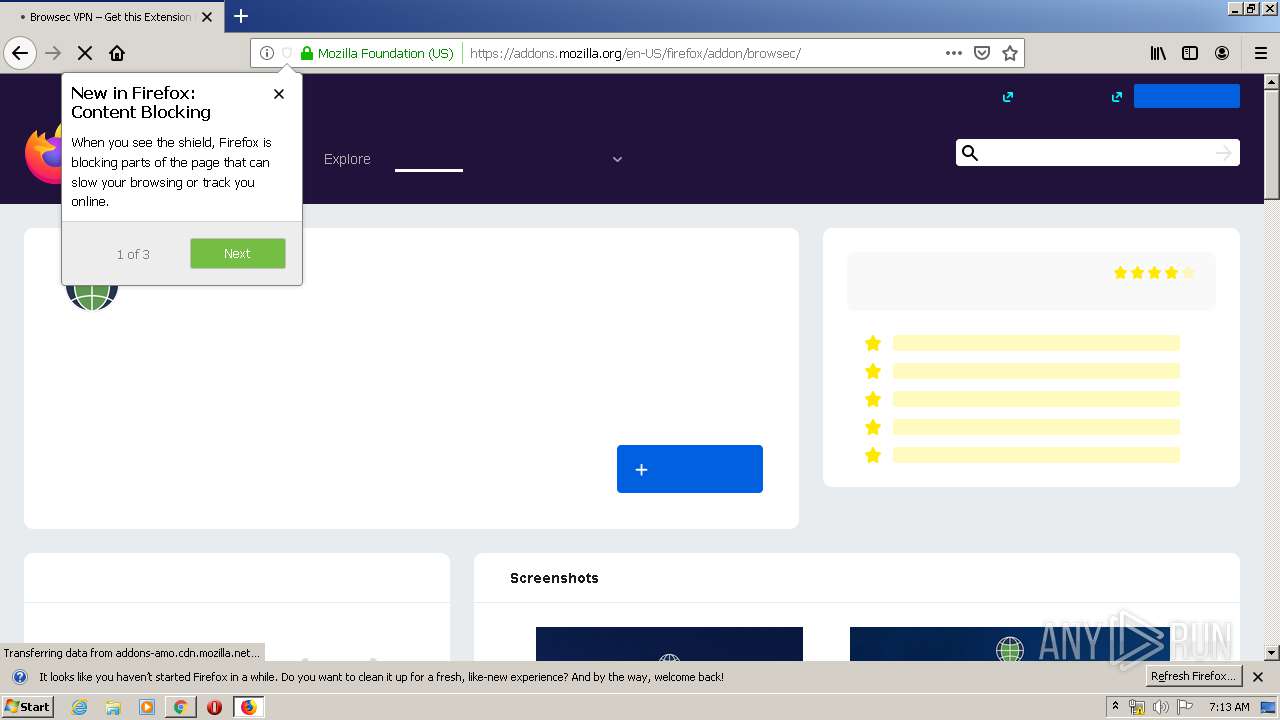Click the overall star rating
The width and height of the screenshot is (1280, 720).
[1154, 272]
